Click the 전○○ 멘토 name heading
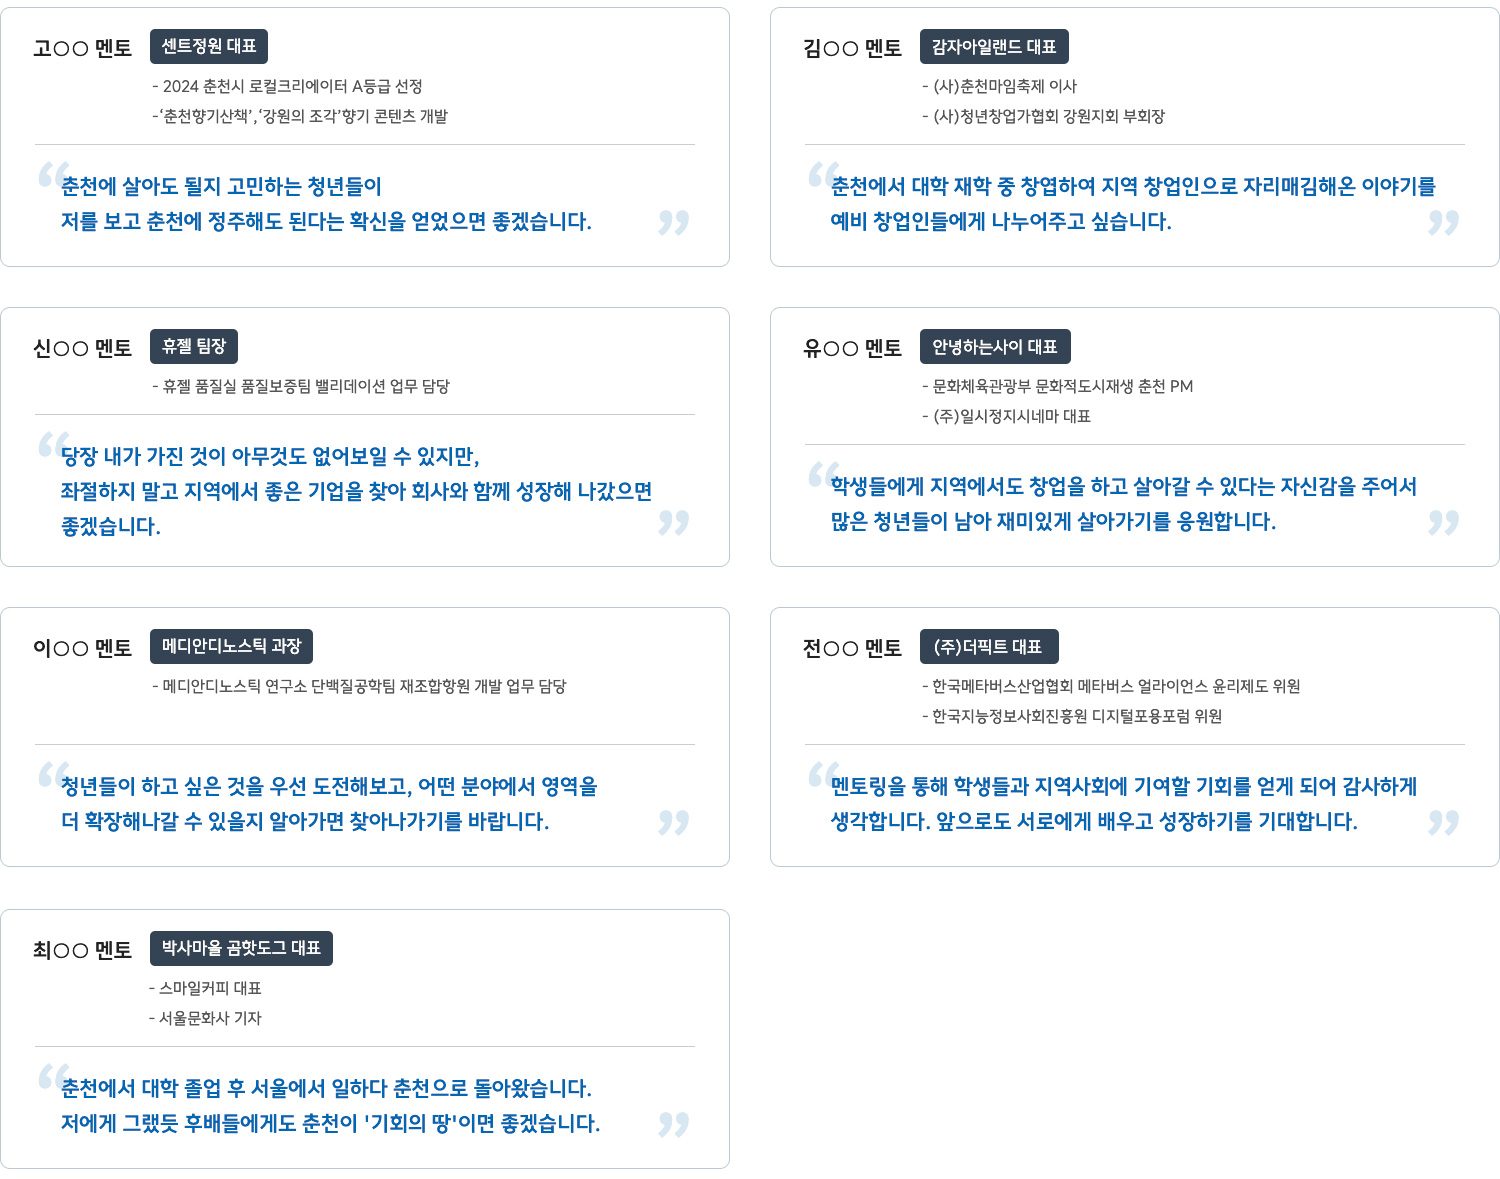 coord(852,648)
